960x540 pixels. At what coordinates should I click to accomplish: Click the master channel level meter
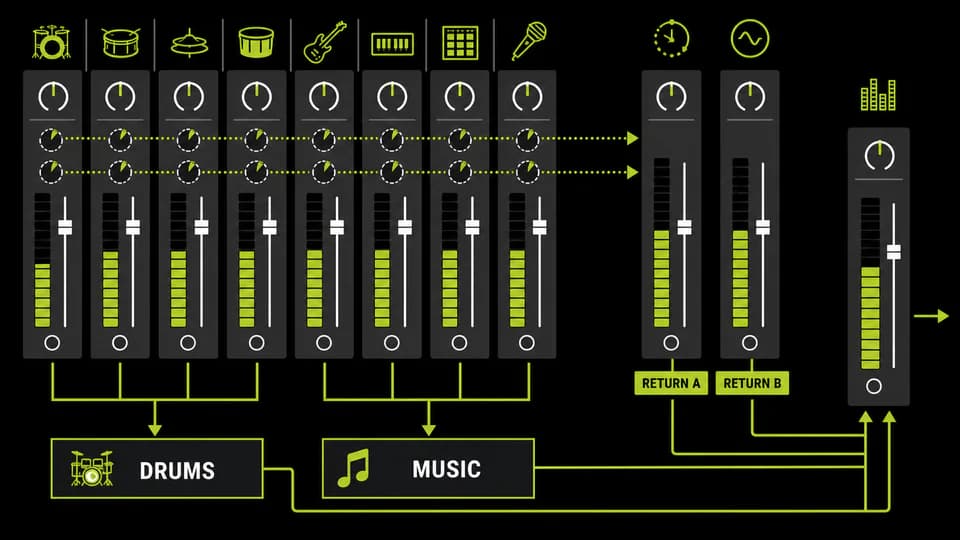871,283
